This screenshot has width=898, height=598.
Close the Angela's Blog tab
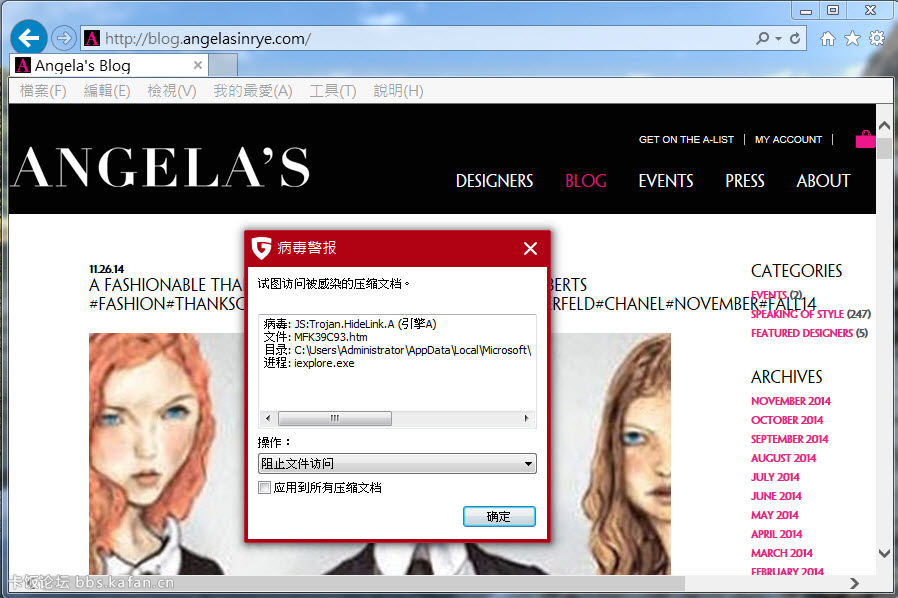198,65
